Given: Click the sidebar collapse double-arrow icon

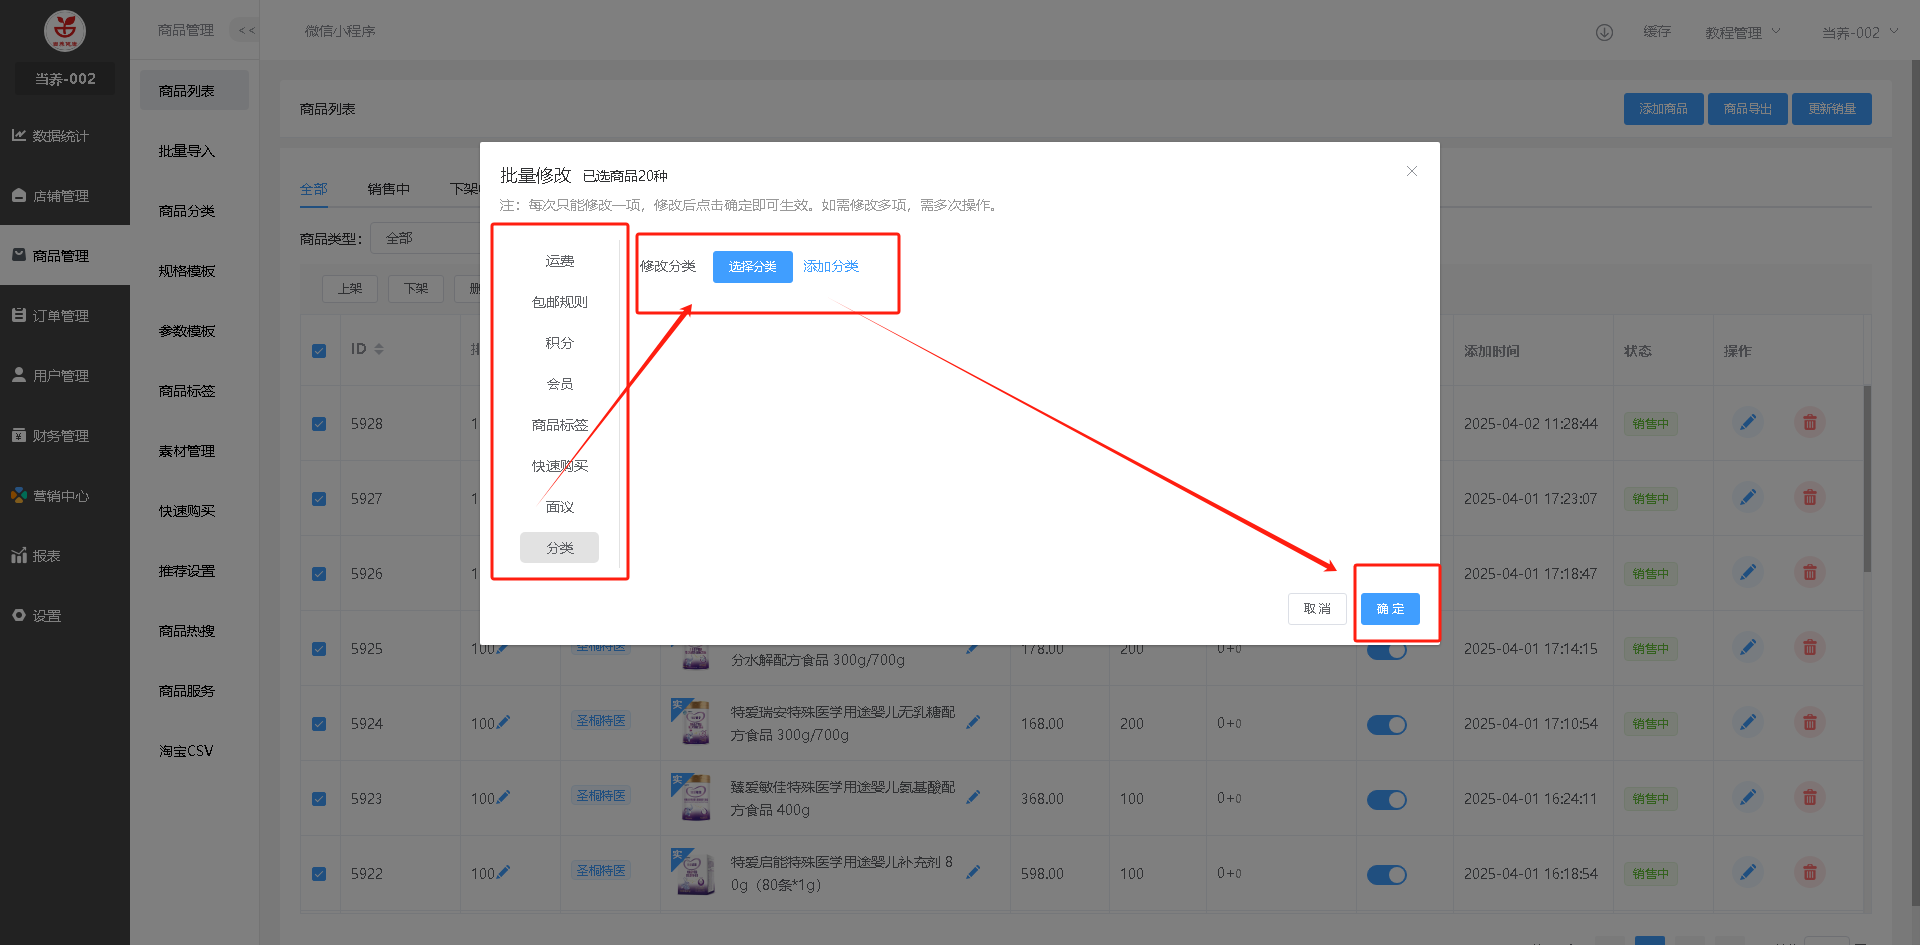Looking at the screenshot, I should (246, 31).
